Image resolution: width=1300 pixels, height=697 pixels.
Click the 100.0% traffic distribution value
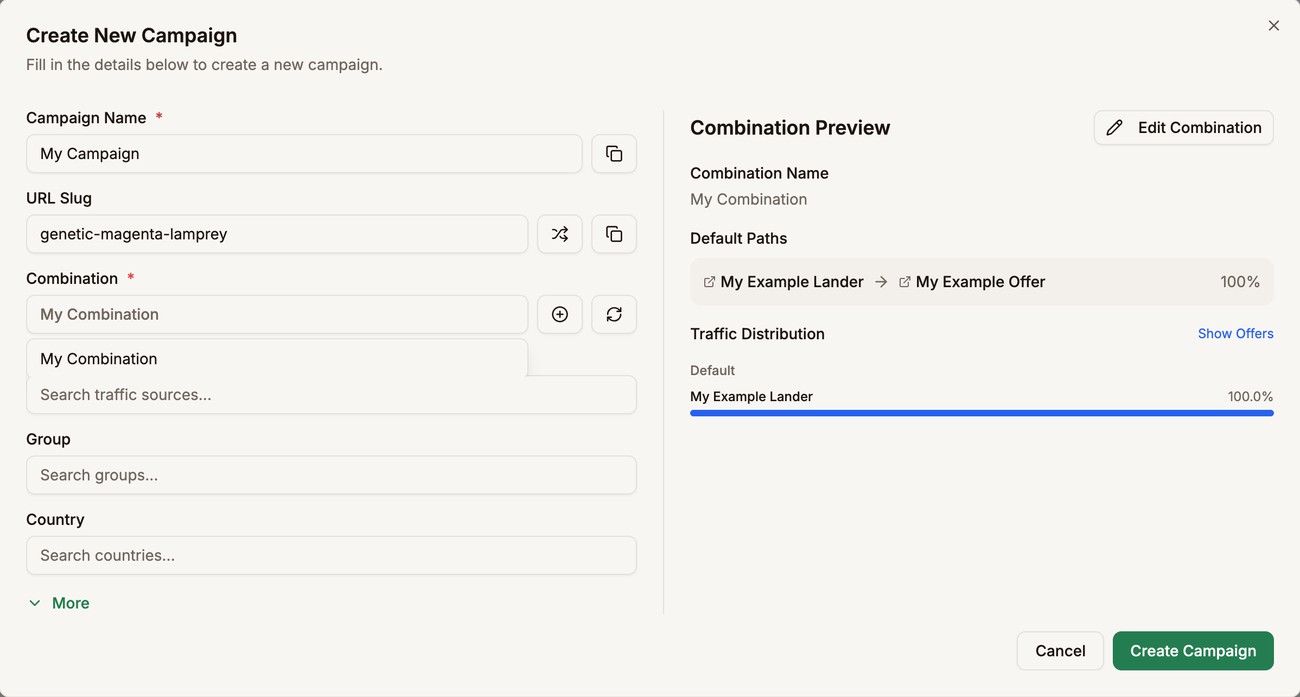pyautogui.click(x=1250, y=397)
